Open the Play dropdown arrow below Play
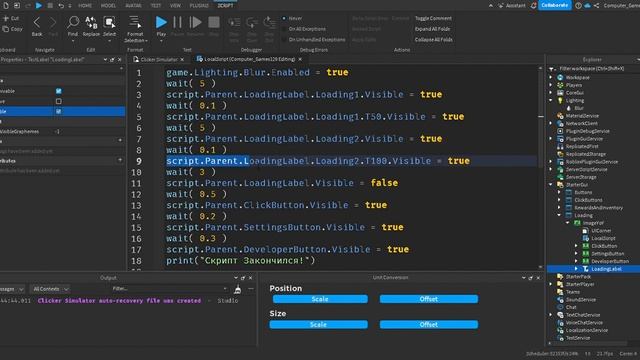 (161, 41)
